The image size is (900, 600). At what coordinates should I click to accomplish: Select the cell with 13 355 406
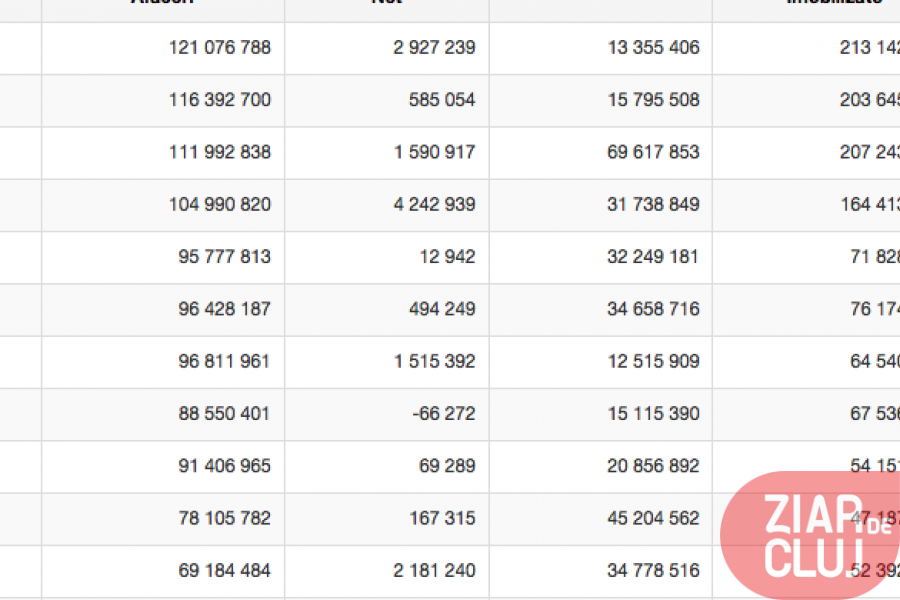(x=601, y=48)
